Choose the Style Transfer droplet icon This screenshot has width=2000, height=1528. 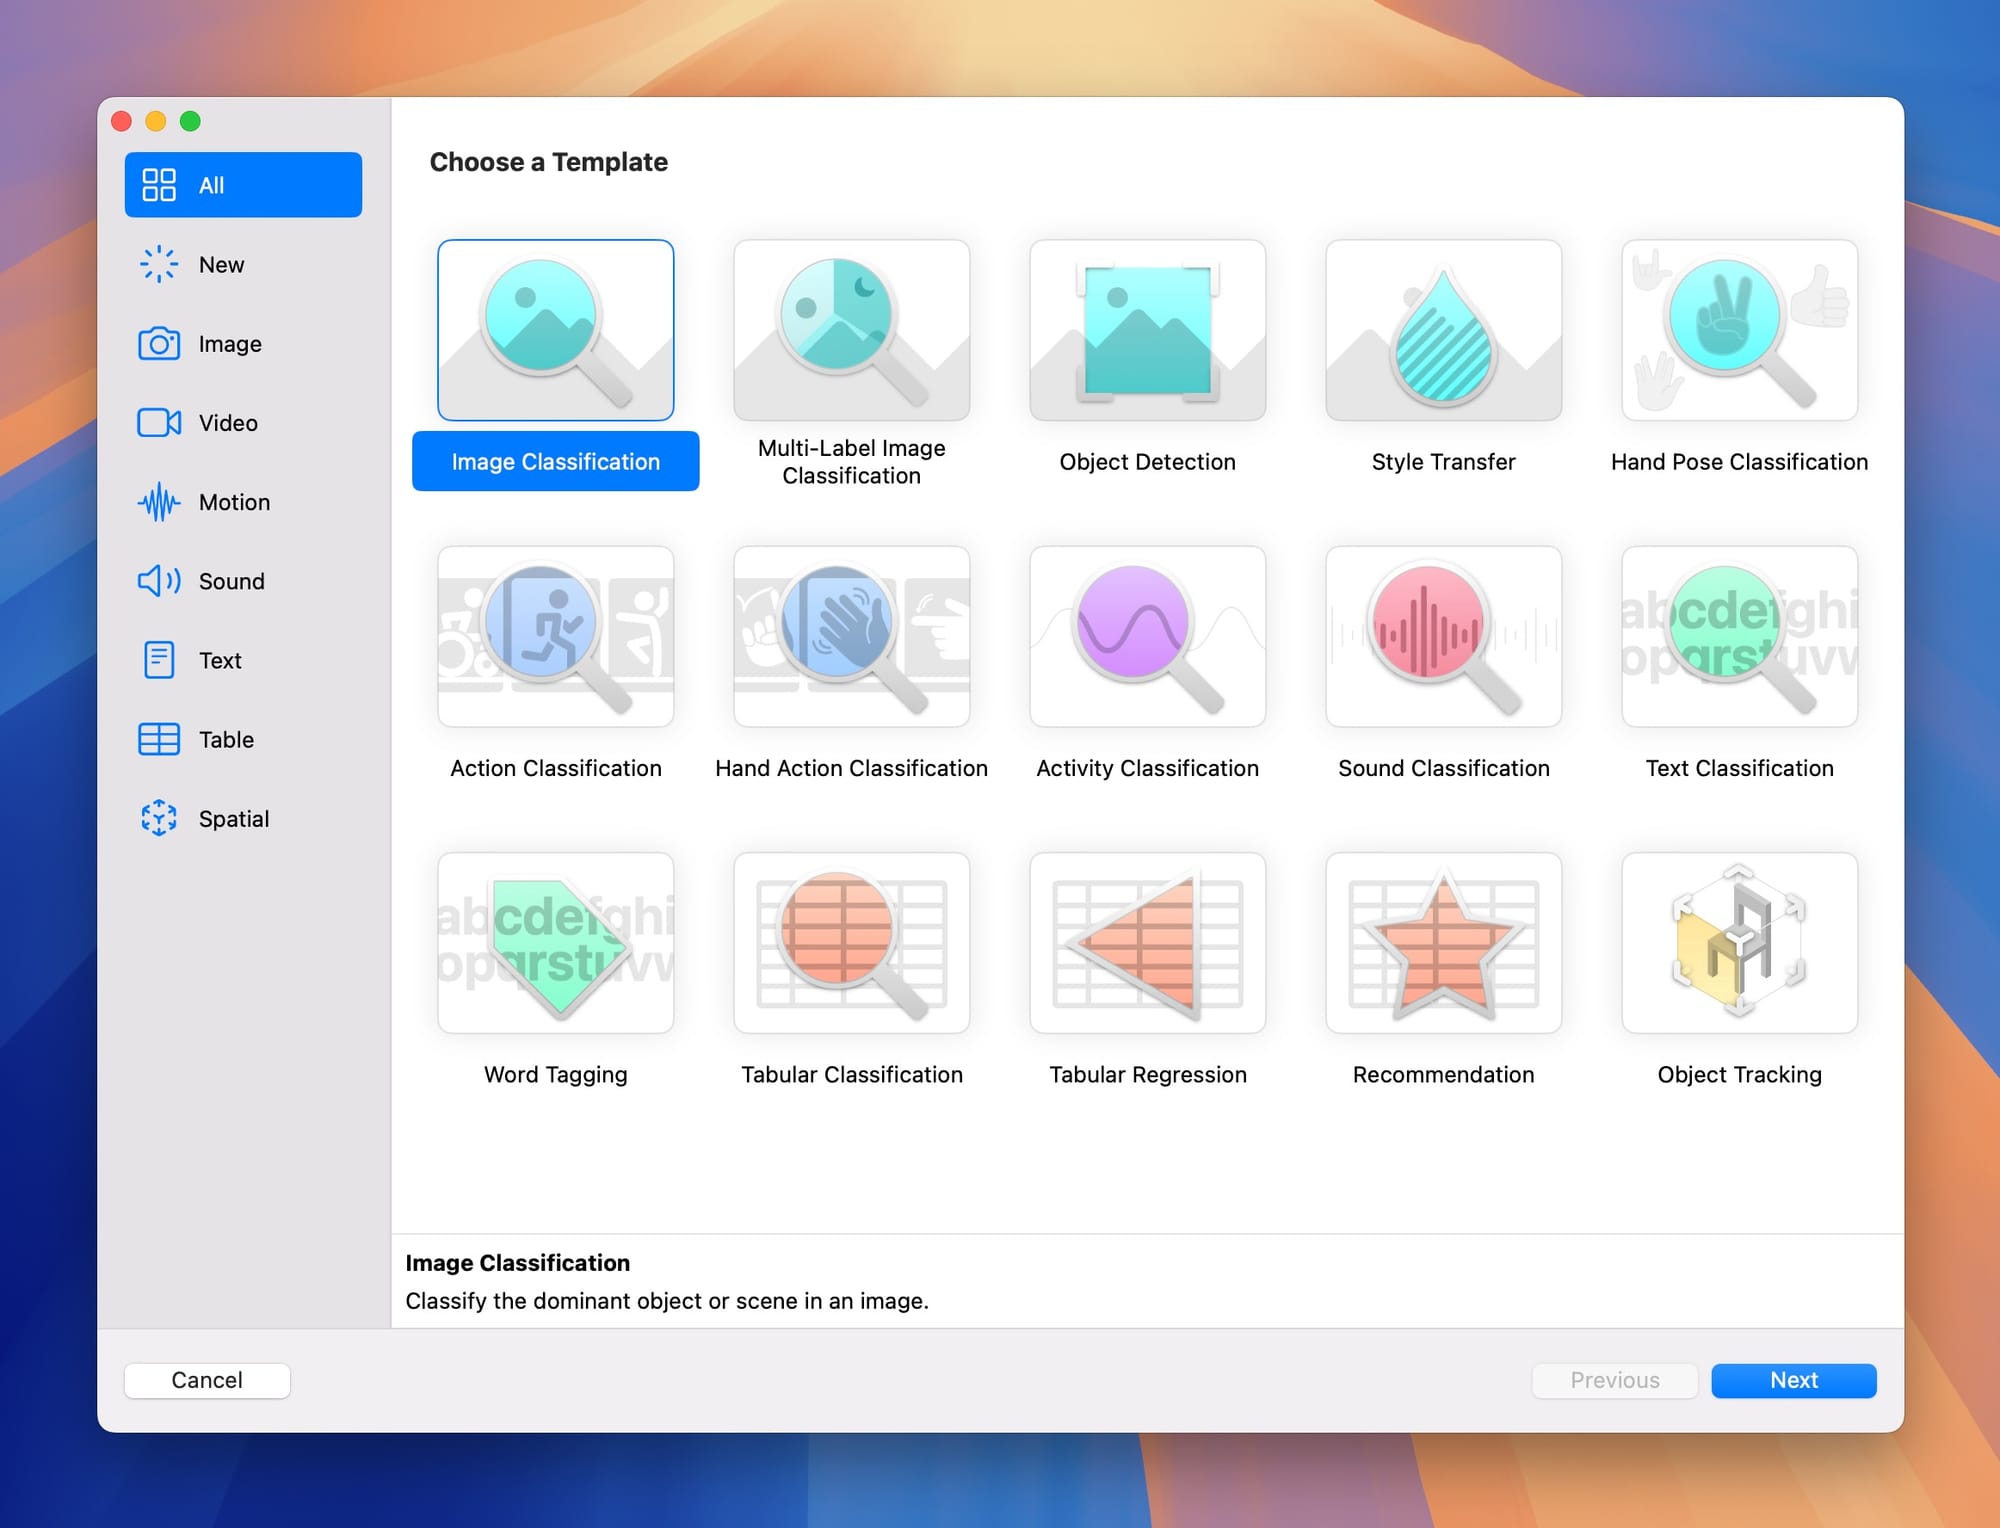click(x=1443, y=330)
